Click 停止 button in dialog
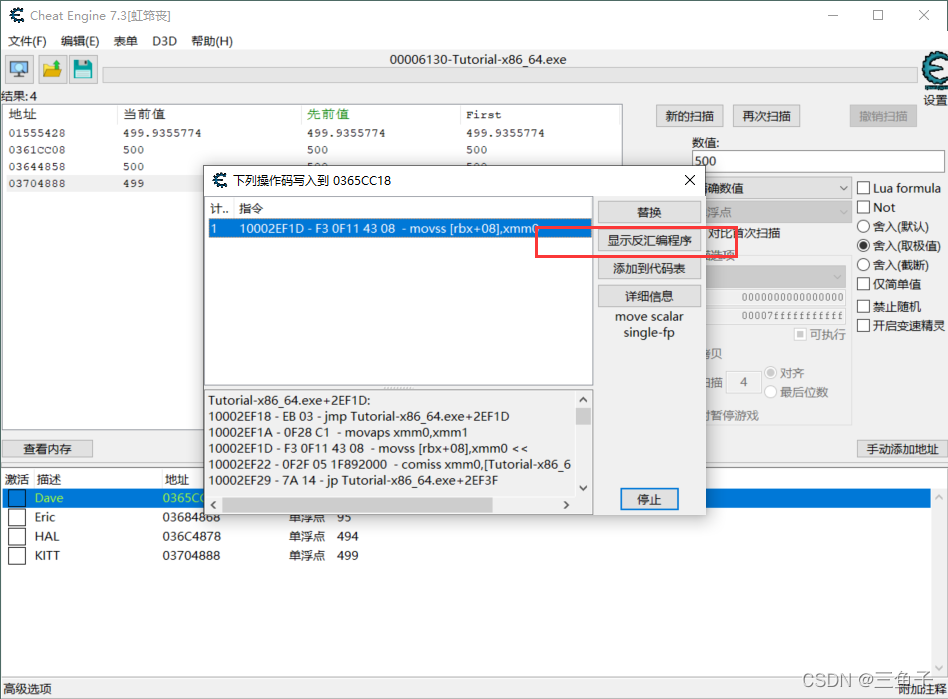This screenshot has width=948, height=699. 649,499
